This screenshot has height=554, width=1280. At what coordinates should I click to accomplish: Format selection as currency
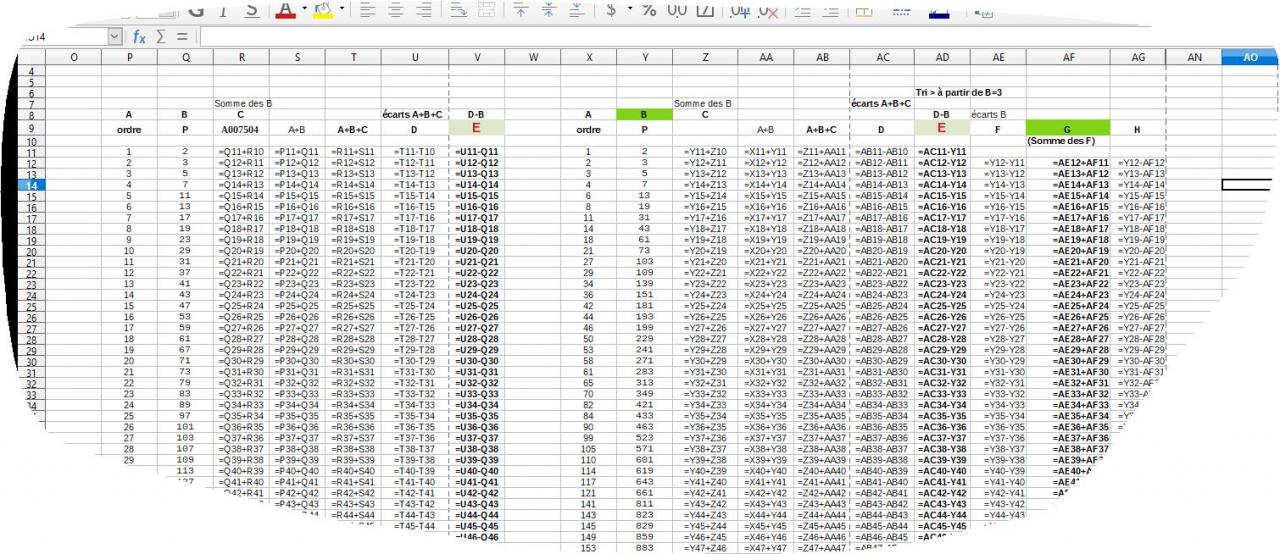611,9
